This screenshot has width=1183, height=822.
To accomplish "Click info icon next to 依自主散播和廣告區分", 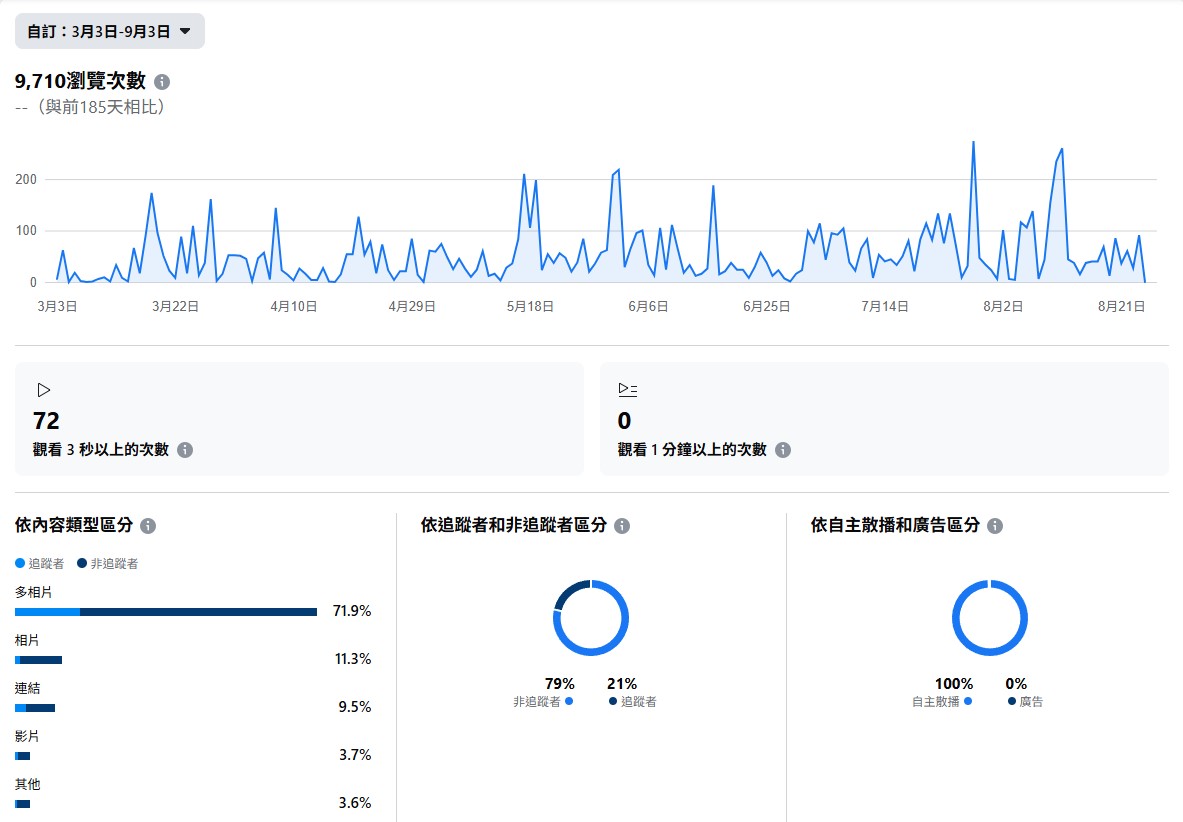I will 995,526.
